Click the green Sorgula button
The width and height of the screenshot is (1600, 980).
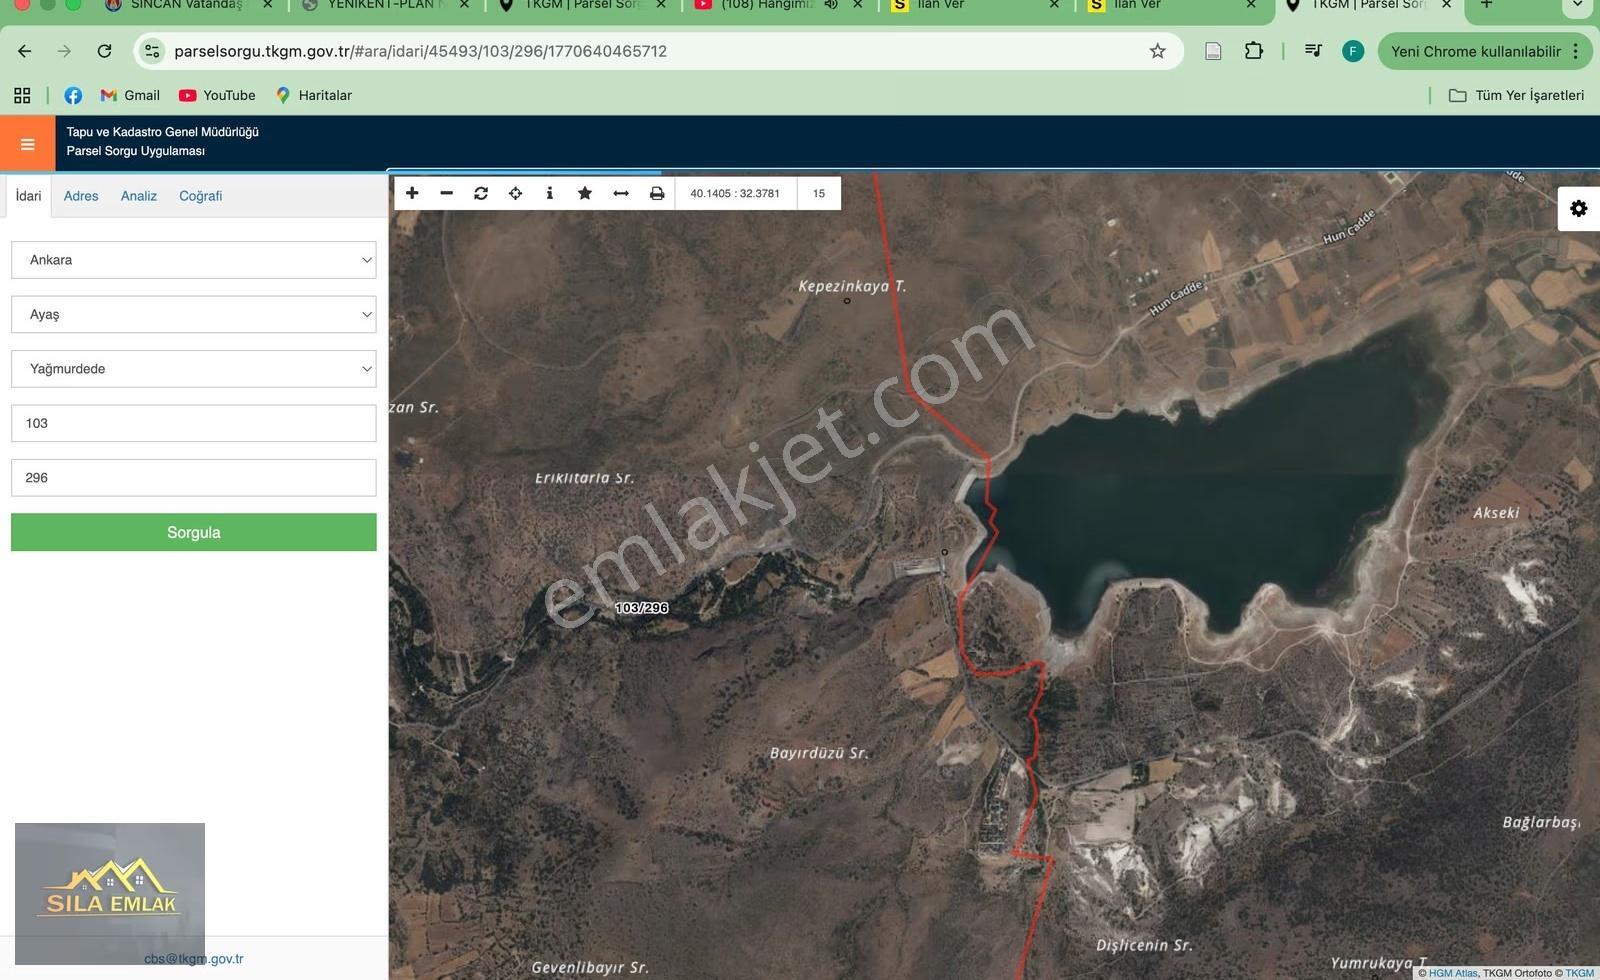(x=194, y=532)
